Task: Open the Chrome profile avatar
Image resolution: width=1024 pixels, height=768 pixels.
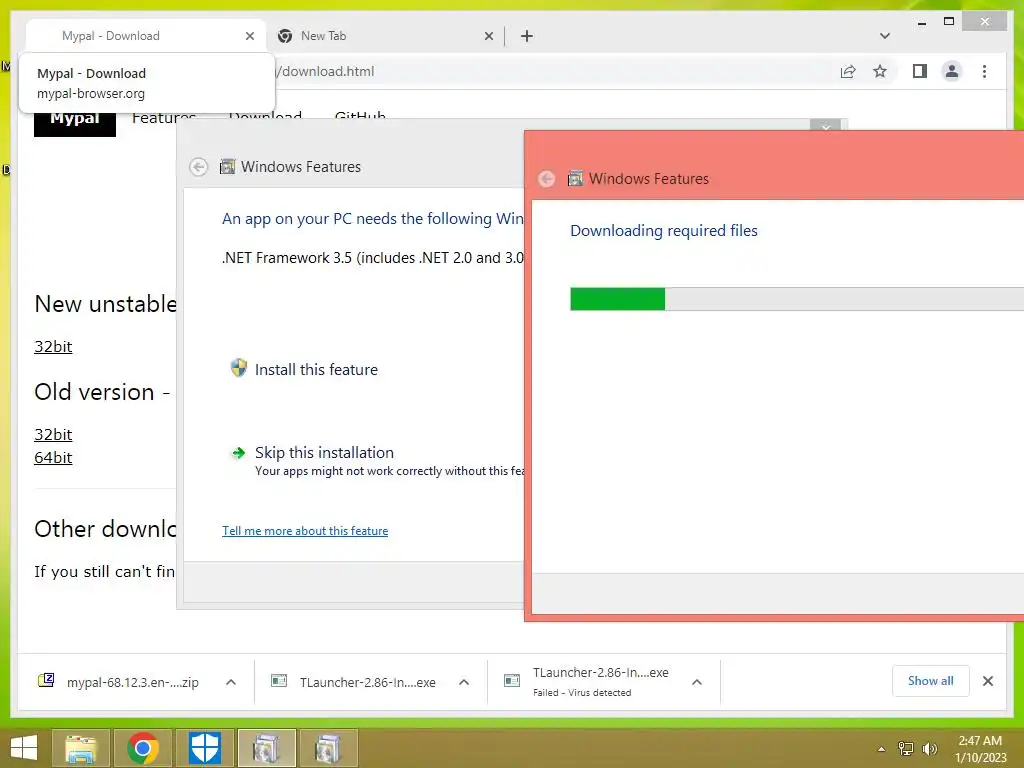Action: pyautogui.click(x=952, y=71)
